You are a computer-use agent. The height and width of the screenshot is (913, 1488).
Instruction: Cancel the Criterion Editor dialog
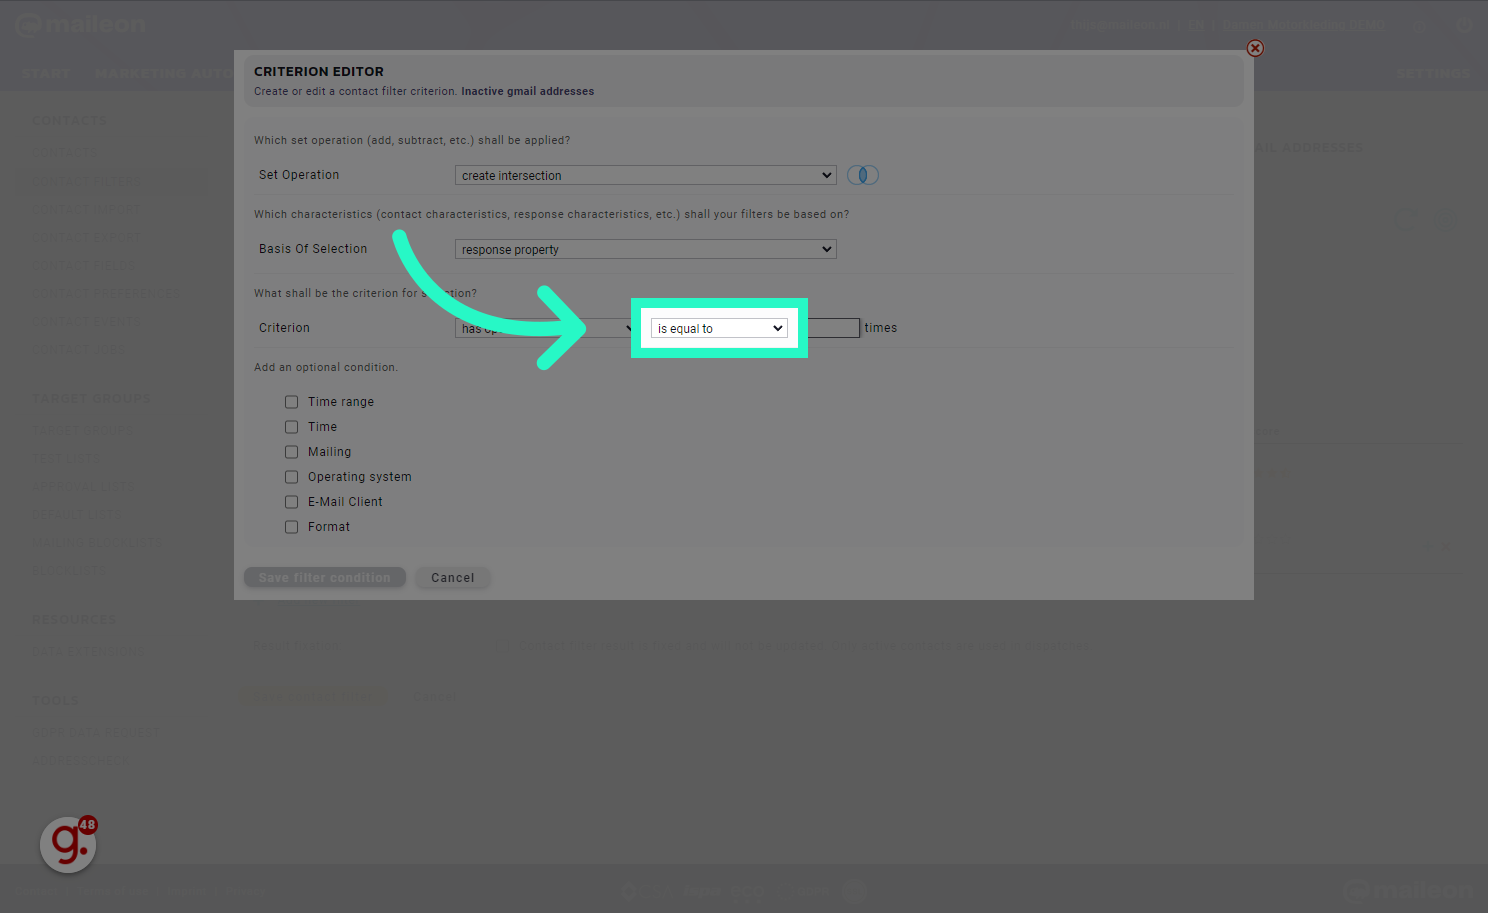coord(453,577)
